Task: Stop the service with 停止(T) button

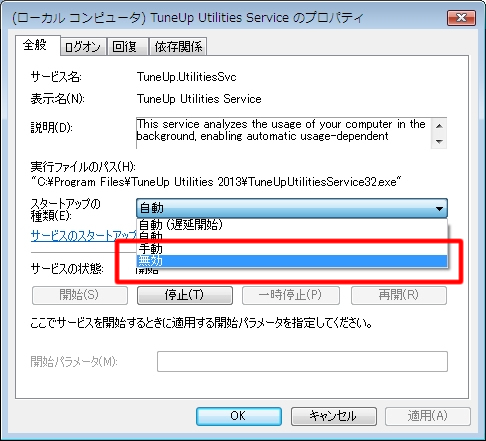Action: click(x=185, y=295)
